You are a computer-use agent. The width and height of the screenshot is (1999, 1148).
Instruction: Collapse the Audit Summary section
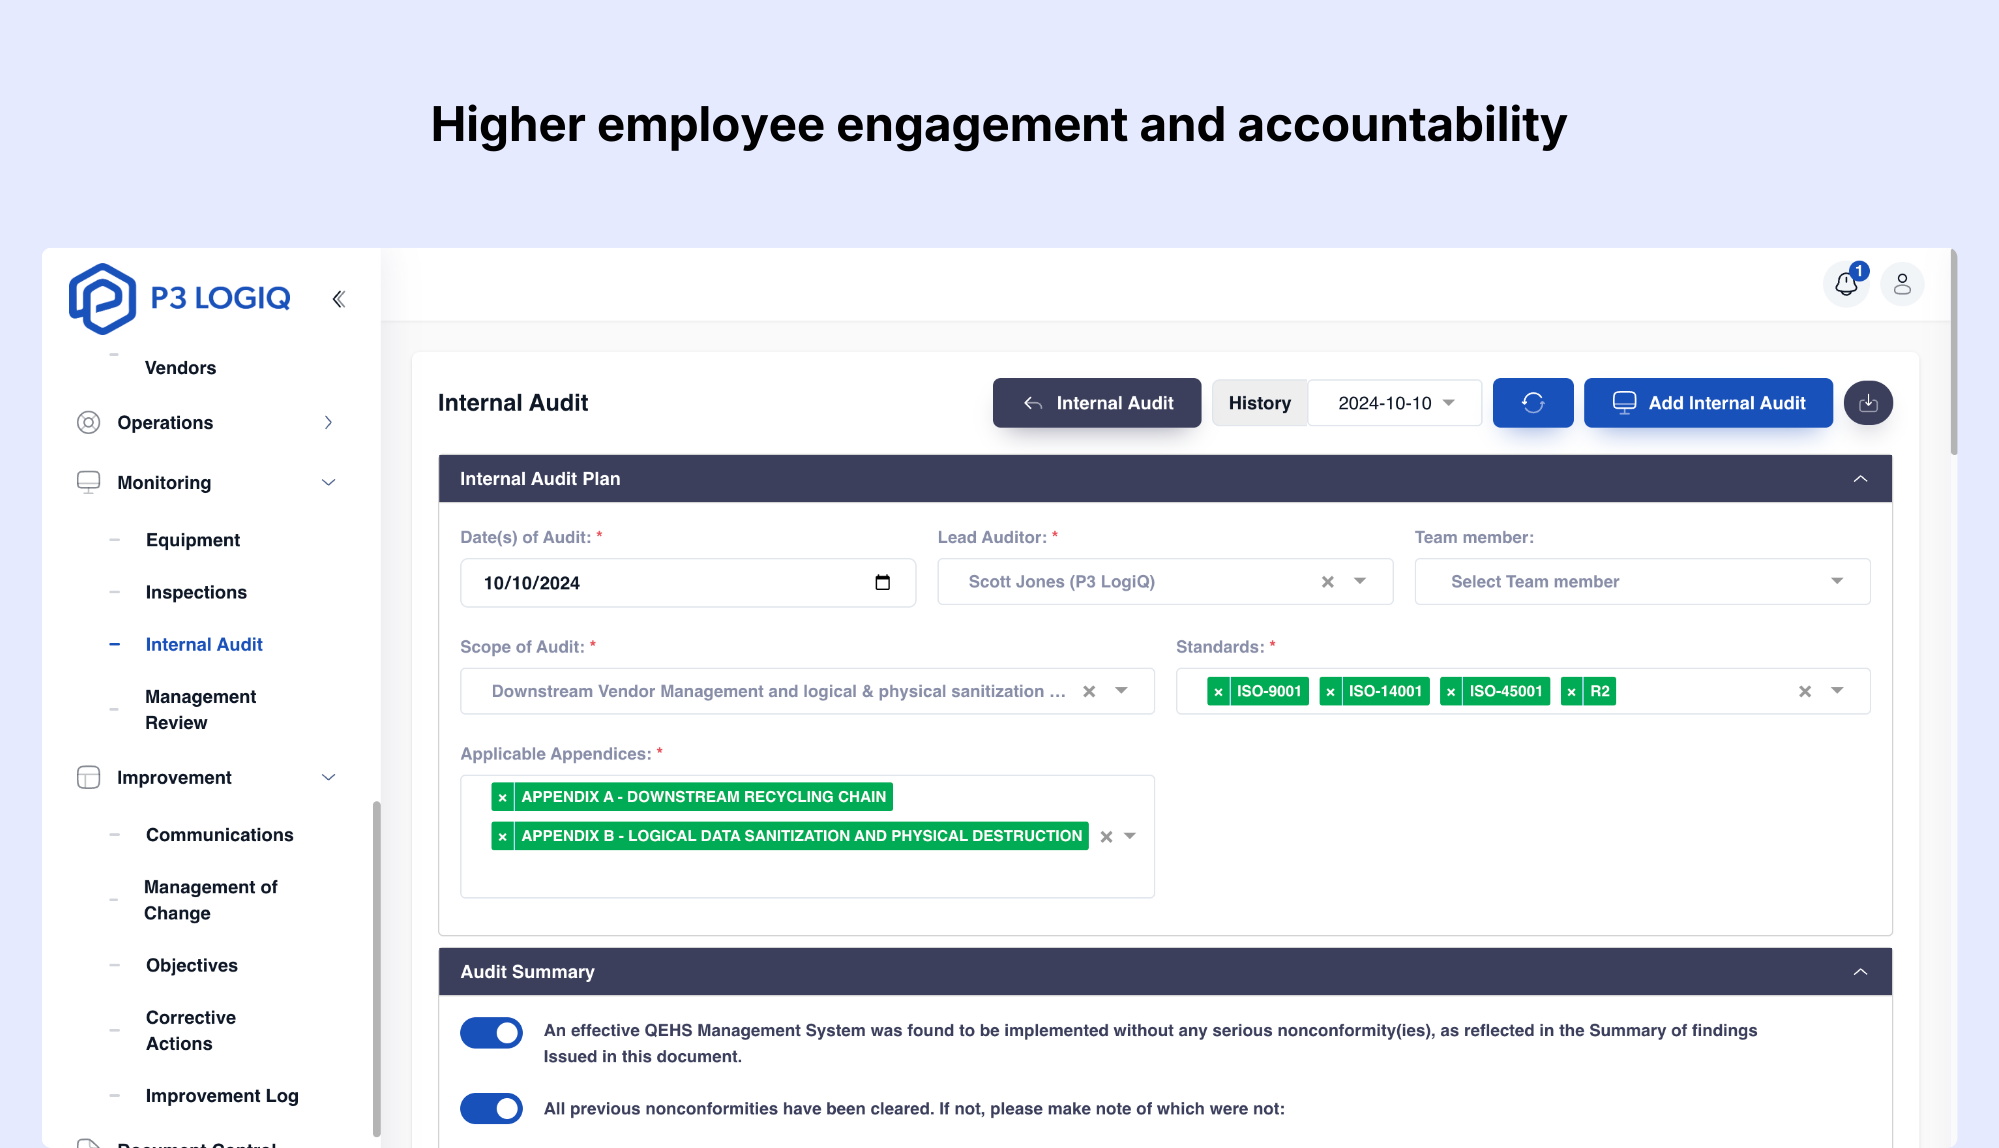[1860, 972]
